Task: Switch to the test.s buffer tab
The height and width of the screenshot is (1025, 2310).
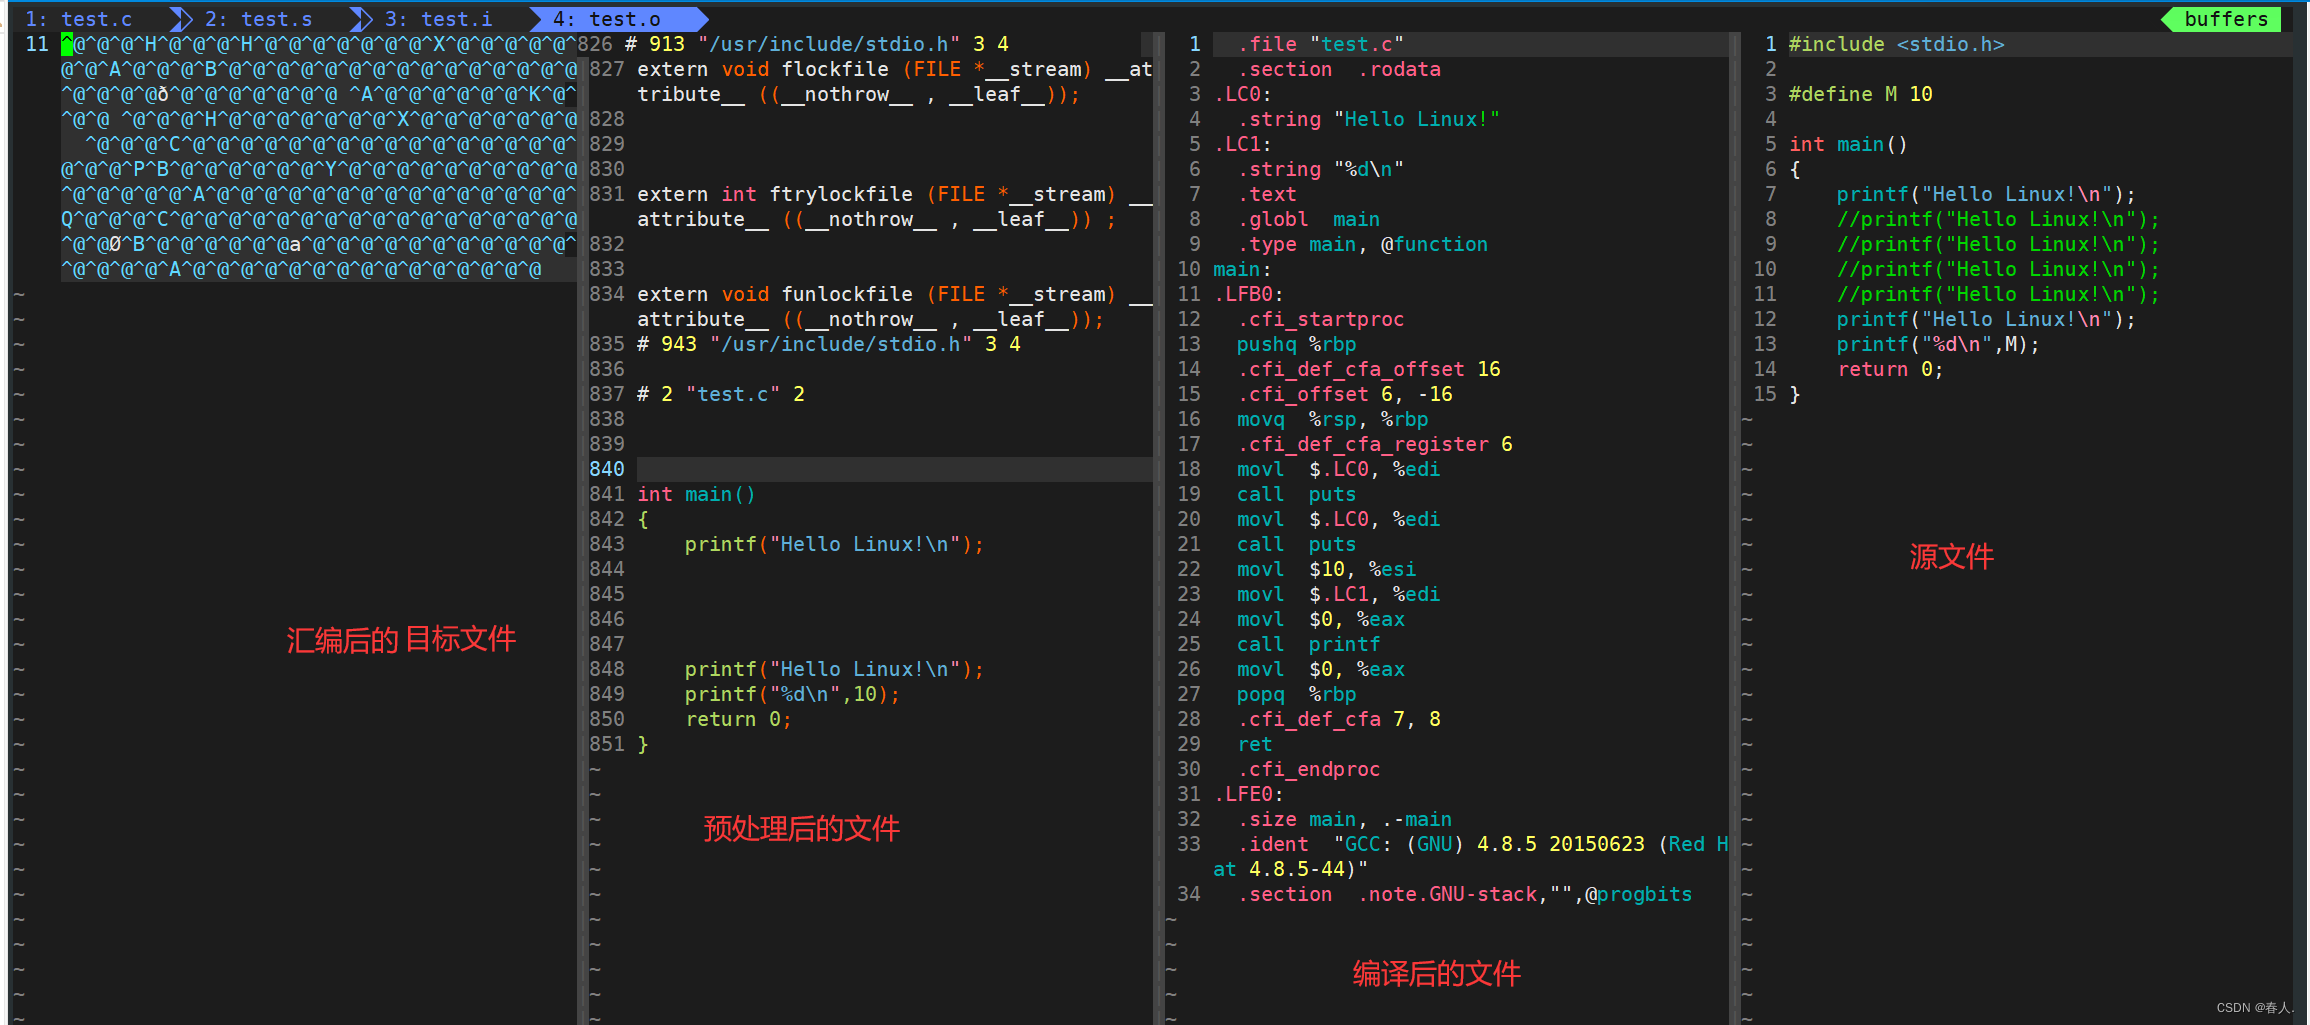Action: pos(258,19)
